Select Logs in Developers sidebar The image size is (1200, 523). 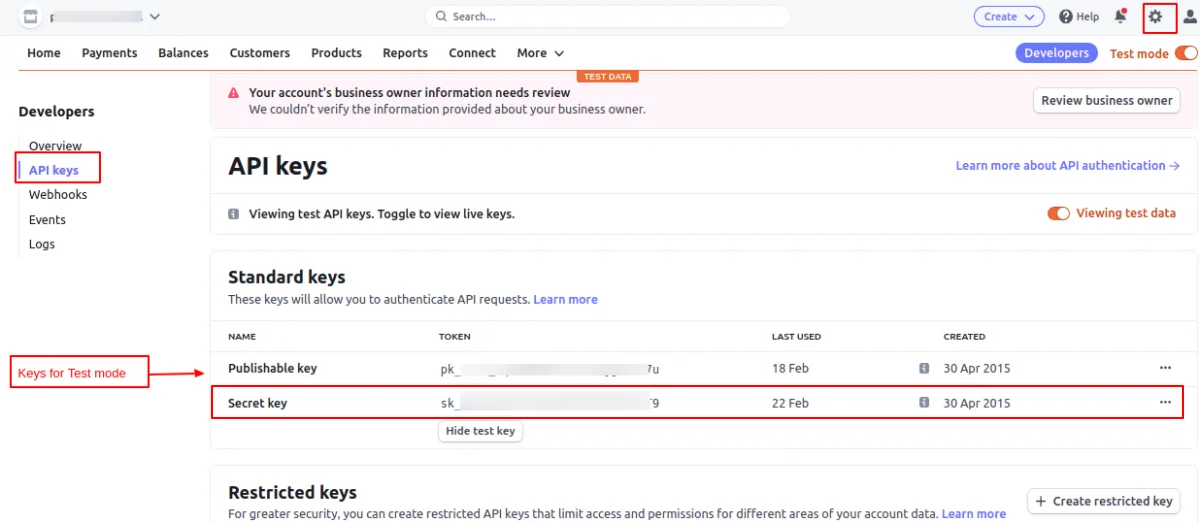[42, 244]
